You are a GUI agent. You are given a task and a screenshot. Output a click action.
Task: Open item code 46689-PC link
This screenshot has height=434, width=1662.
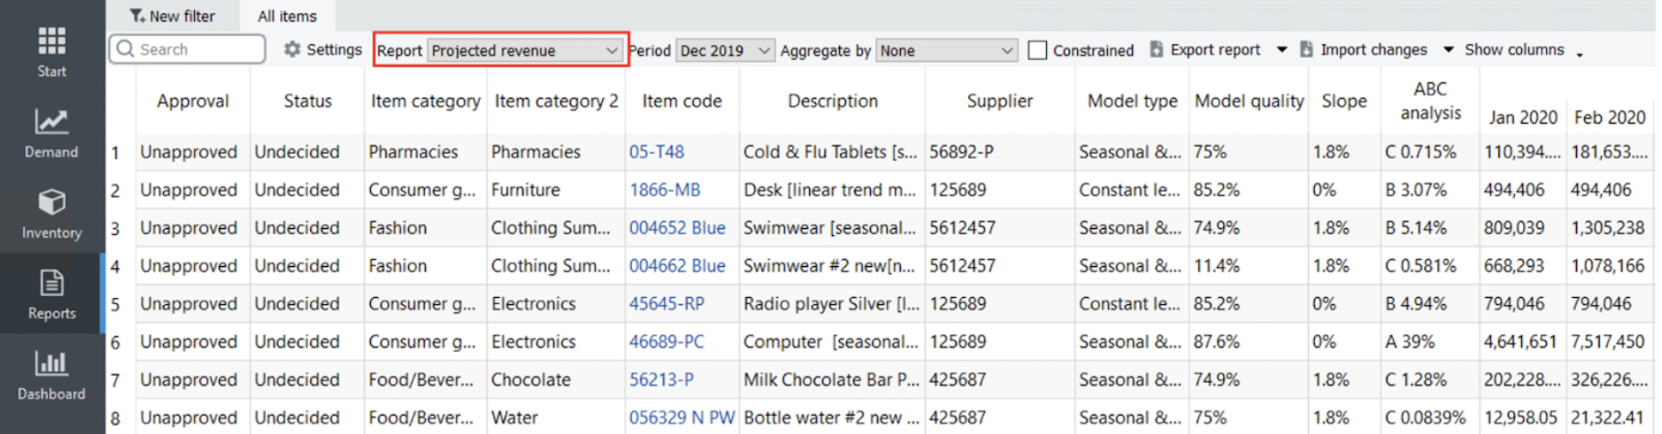(x=666, y=342)
